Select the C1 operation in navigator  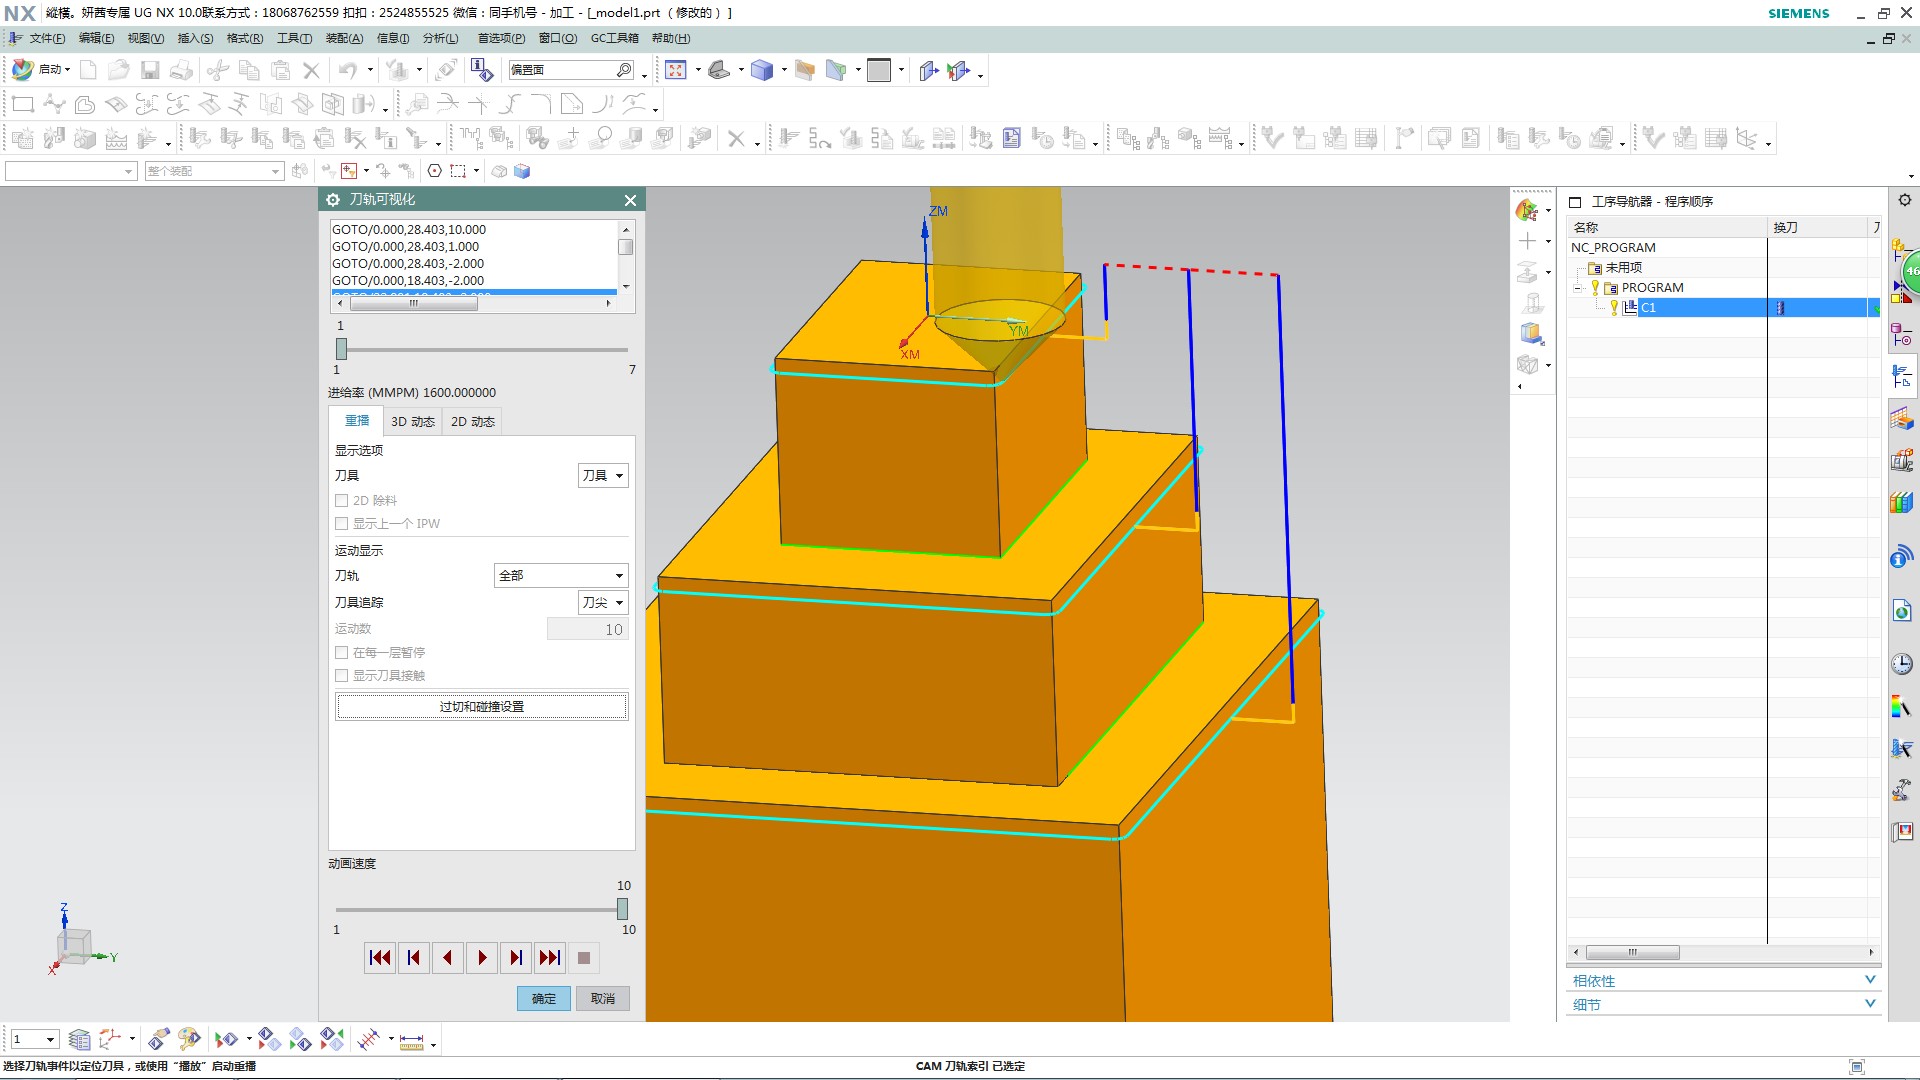click(1647, 308)
